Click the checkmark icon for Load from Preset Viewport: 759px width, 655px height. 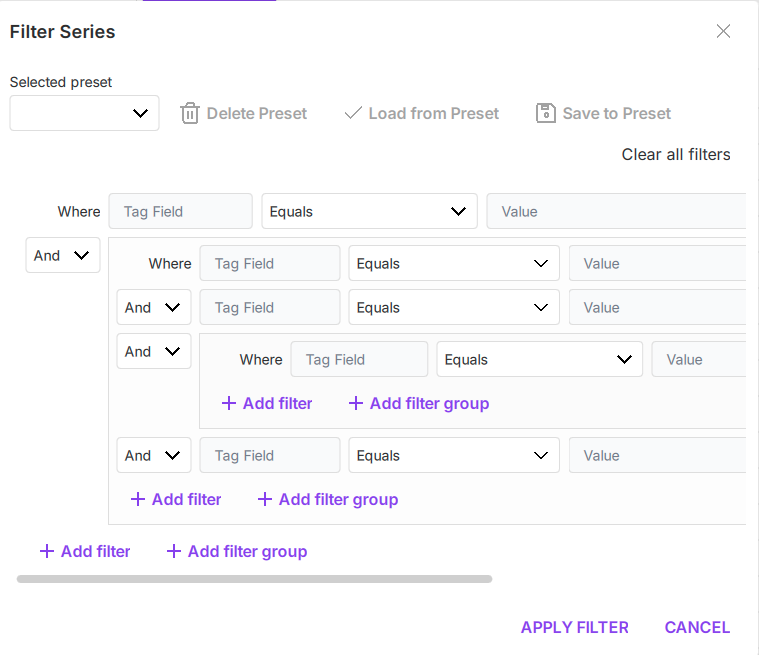point(353,113)
